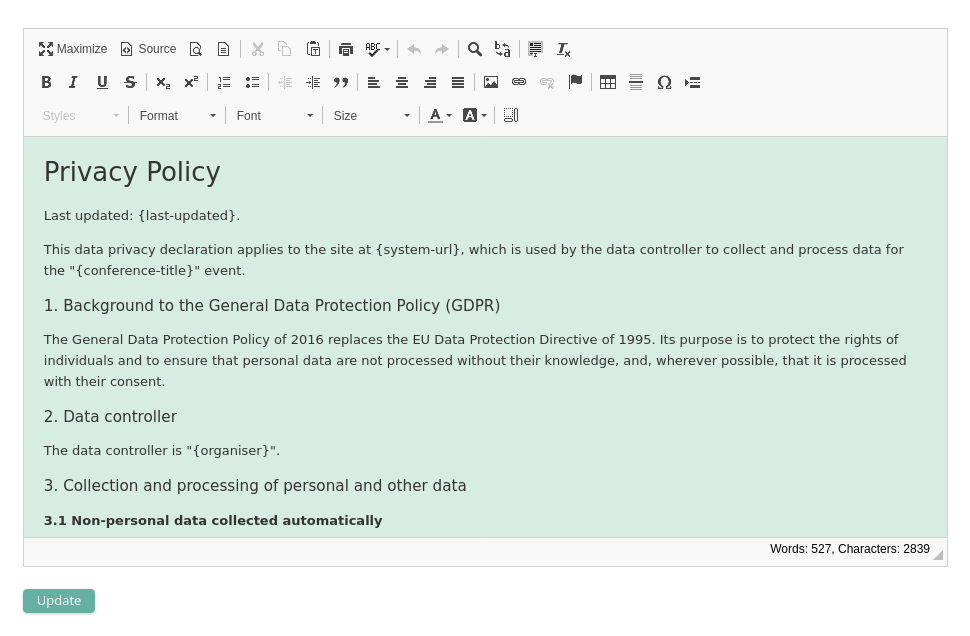
Task: Click the Print icon
Action: [346, 49]
